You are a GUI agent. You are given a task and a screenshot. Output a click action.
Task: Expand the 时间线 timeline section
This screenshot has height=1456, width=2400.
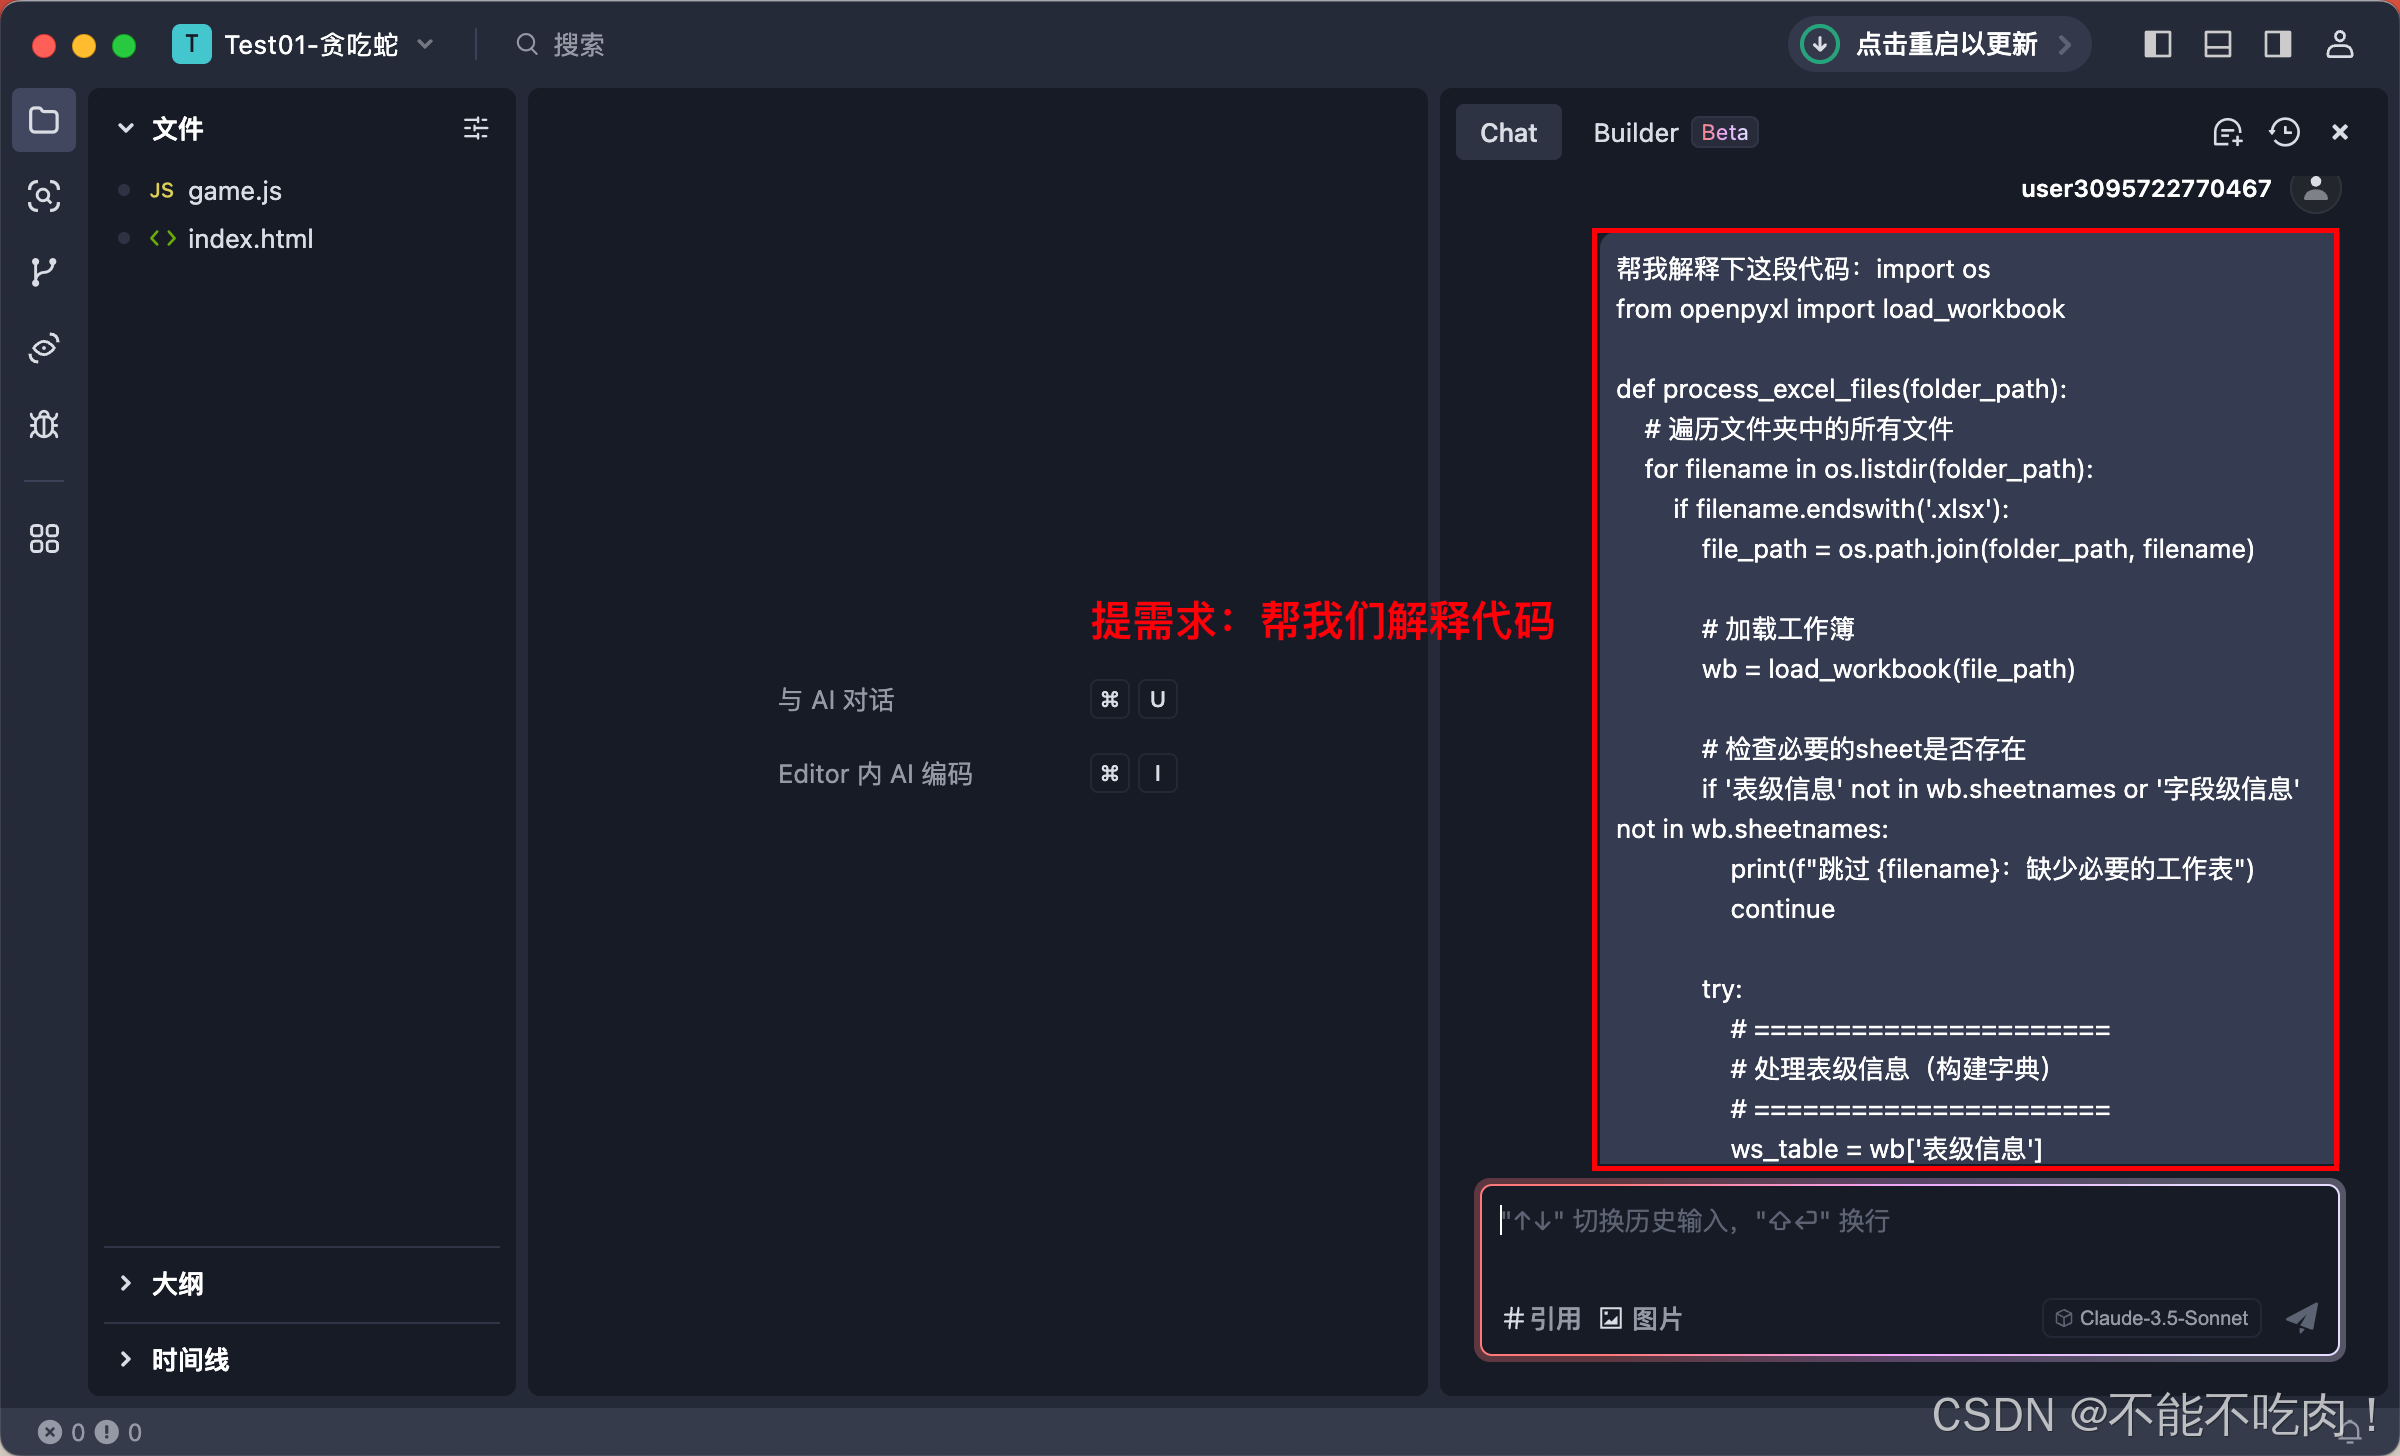click(x=190, y=1359)
